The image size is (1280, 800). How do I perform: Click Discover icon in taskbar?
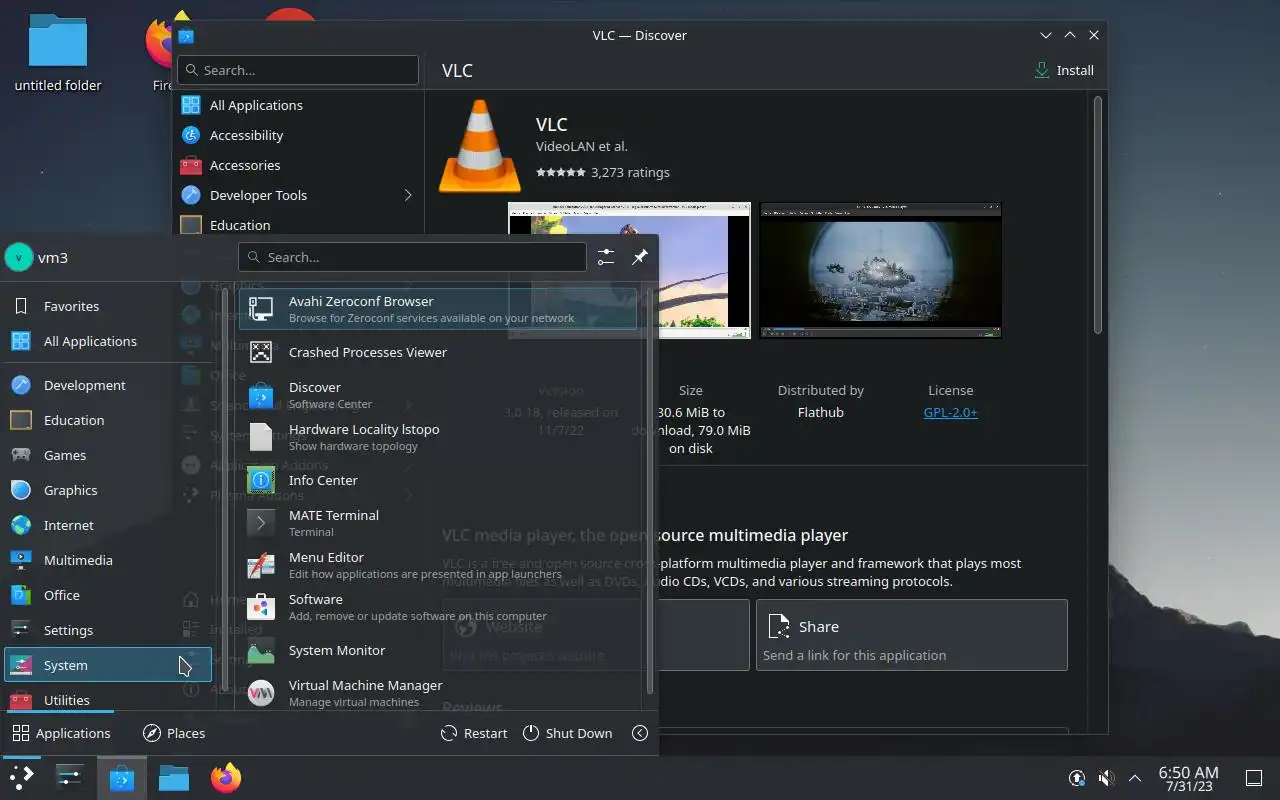coord(122,777)
